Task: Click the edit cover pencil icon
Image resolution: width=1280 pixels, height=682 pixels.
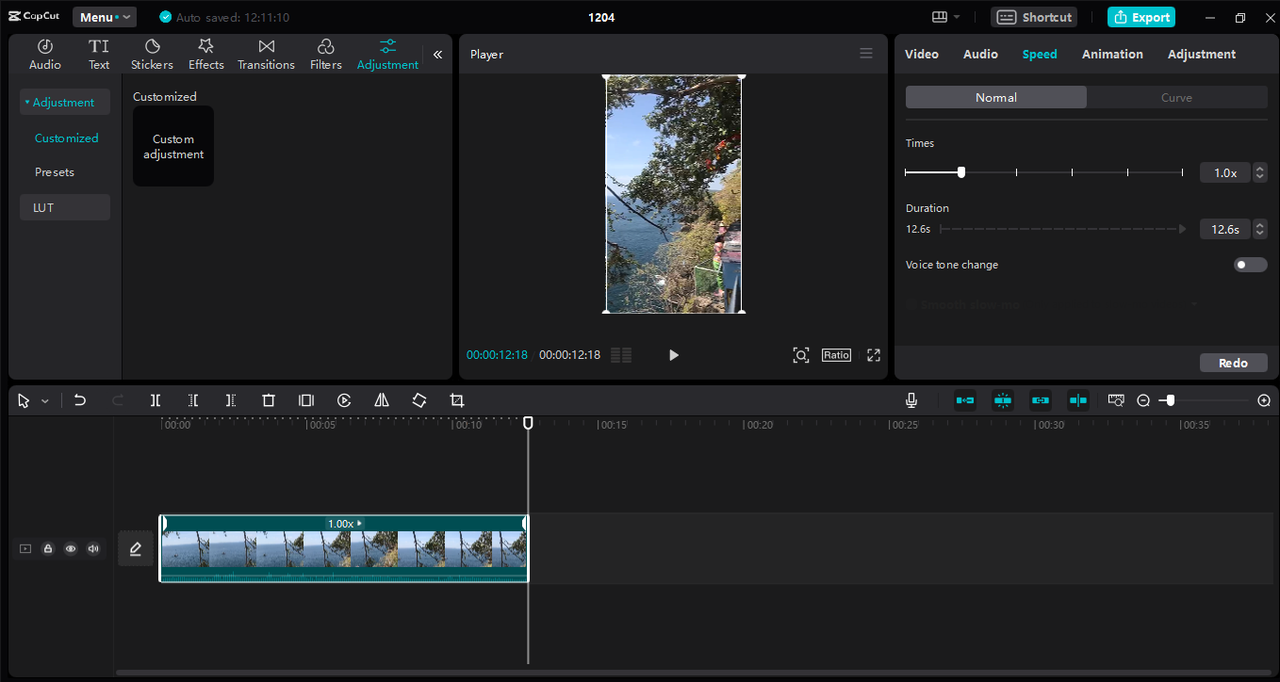Action: [x=136, y=548]
